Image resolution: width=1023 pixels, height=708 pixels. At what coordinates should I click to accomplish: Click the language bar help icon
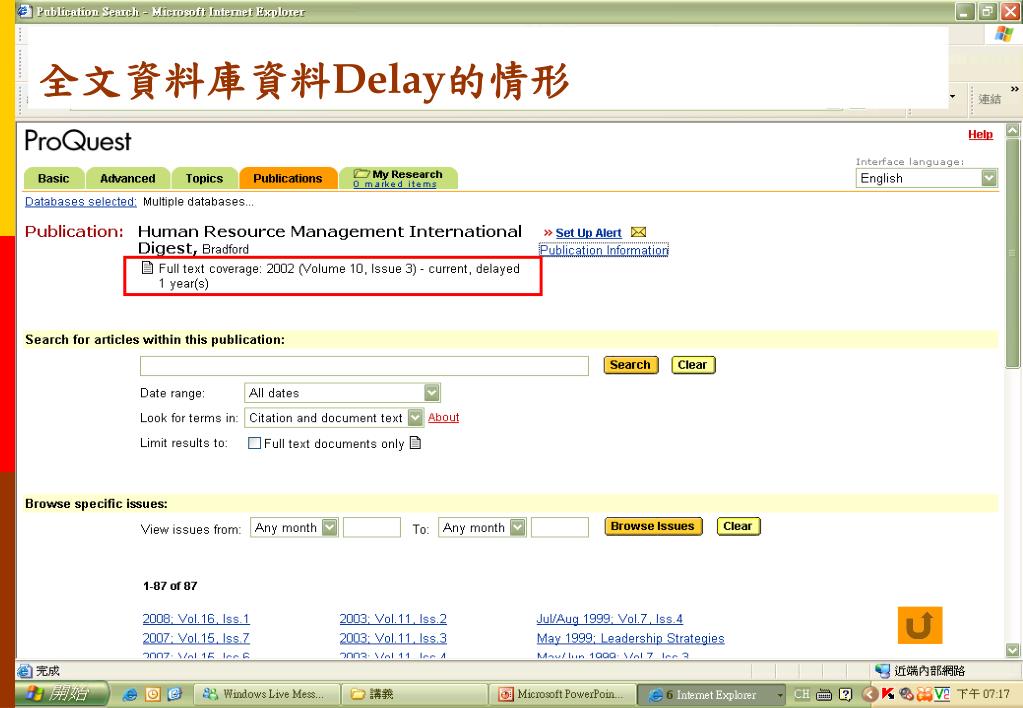pyautogui.click(x=846, y=694)
